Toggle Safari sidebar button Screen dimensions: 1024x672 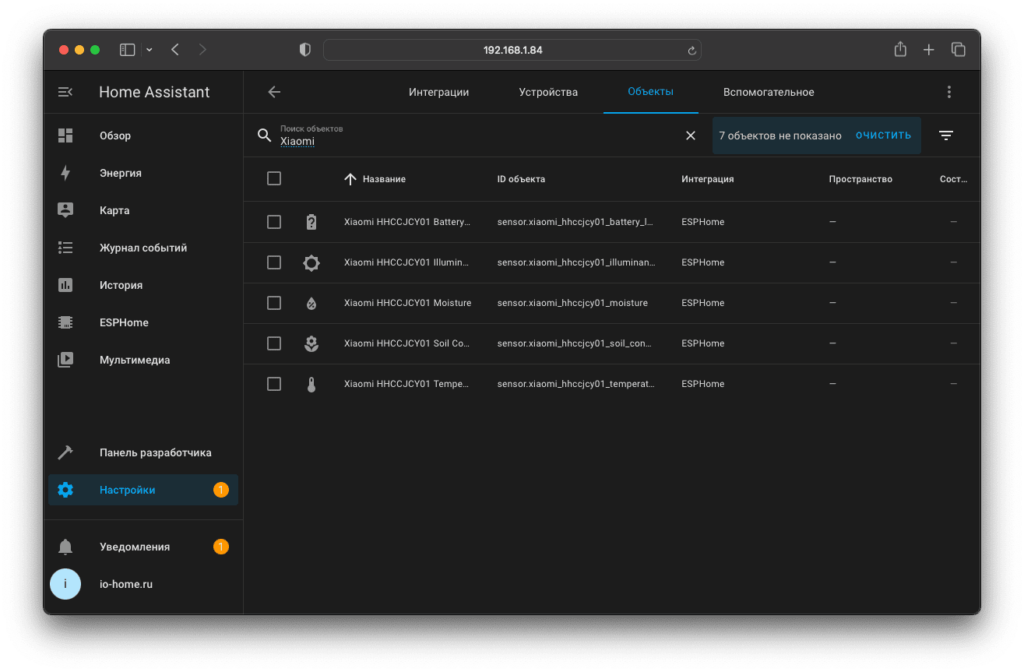tap(127, 50)
